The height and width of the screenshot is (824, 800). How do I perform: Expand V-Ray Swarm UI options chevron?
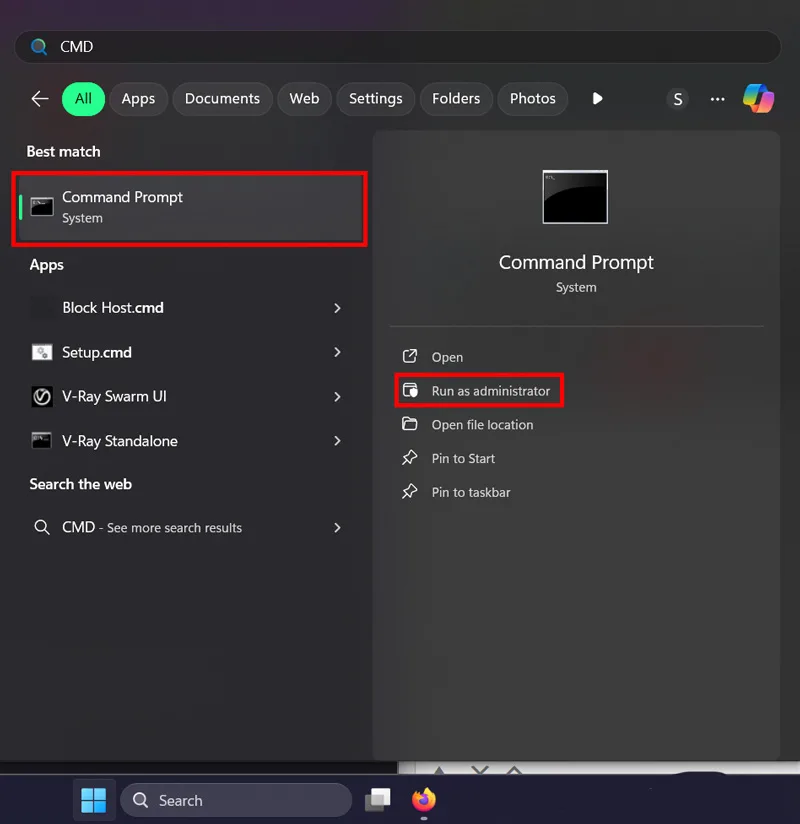click(337, 397)
